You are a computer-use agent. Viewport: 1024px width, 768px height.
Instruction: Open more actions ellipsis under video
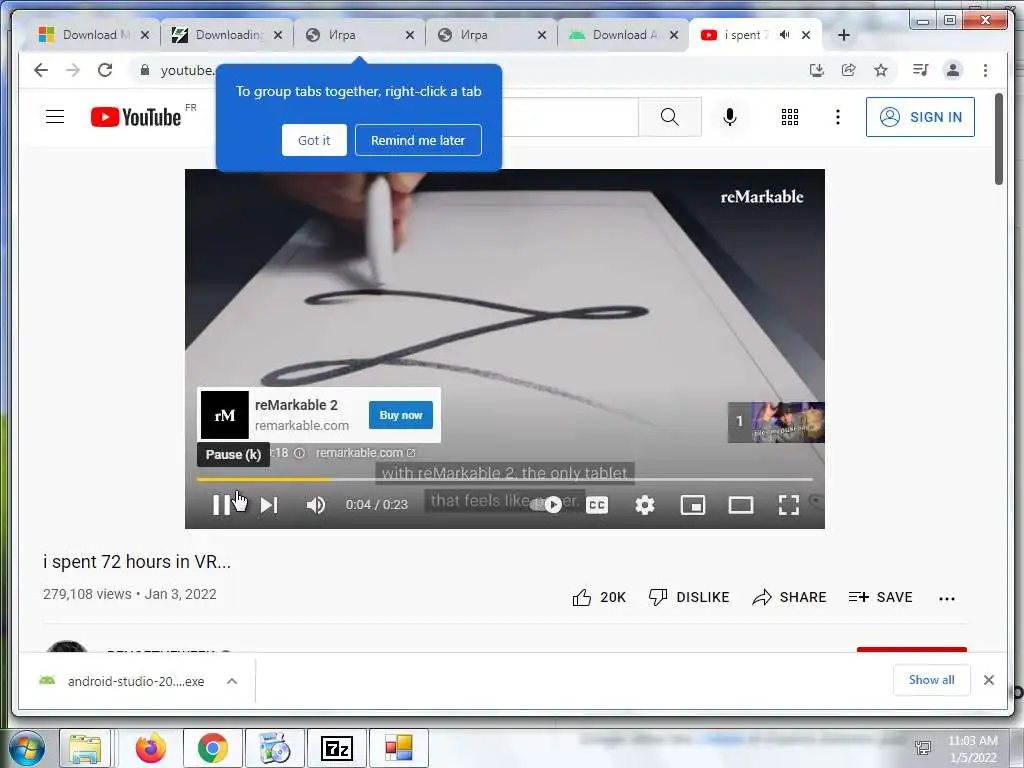pyautogui.click(x=947, y=598)
